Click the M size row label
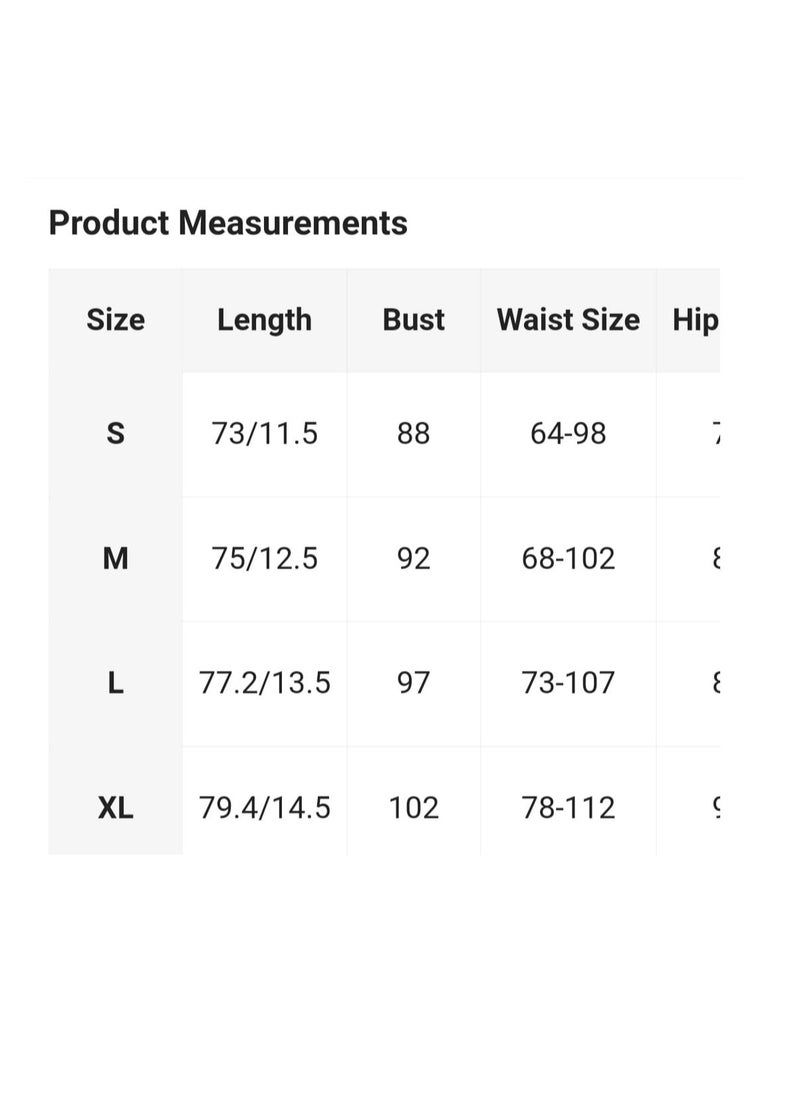 tap(115, 558)
